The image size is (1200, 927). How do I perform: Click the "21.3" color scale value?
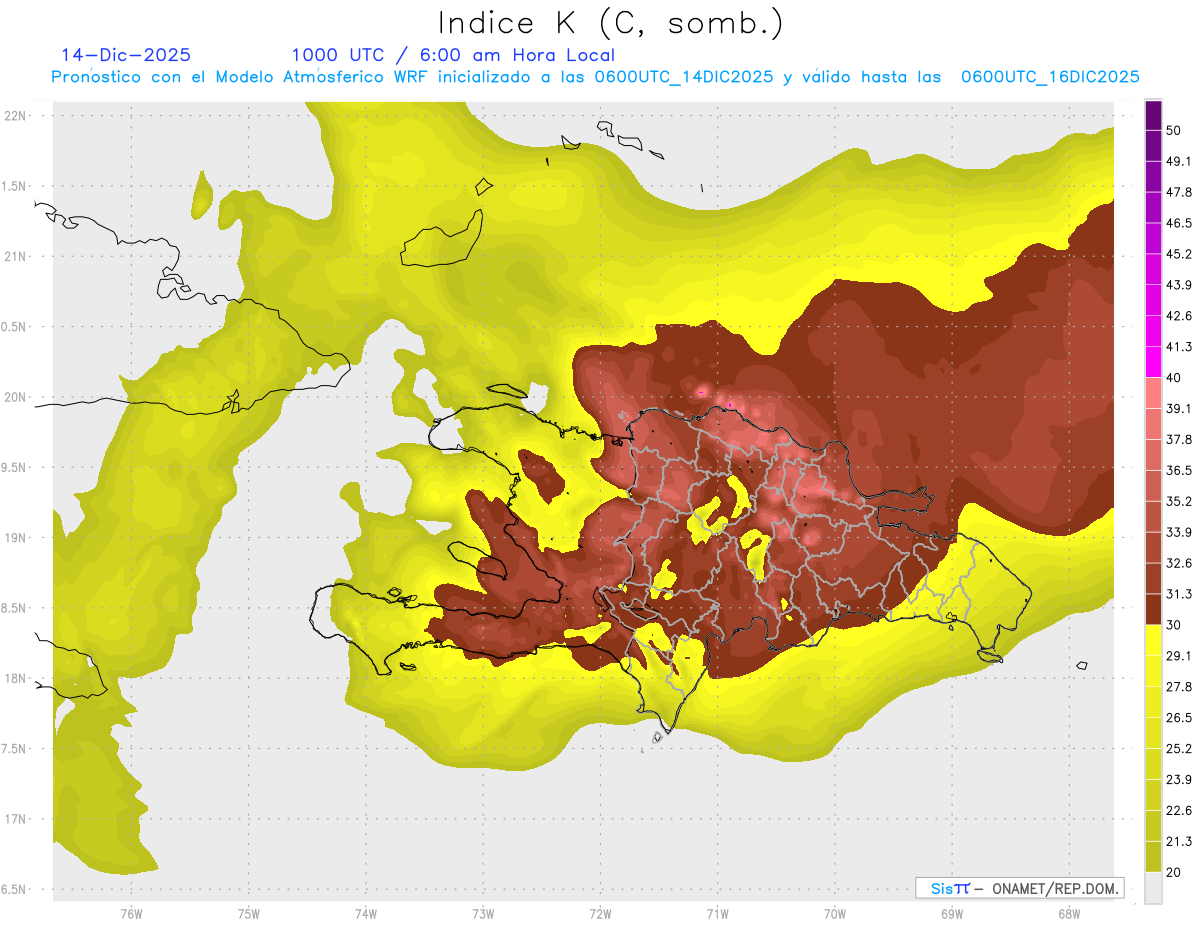pos(1180,841)
